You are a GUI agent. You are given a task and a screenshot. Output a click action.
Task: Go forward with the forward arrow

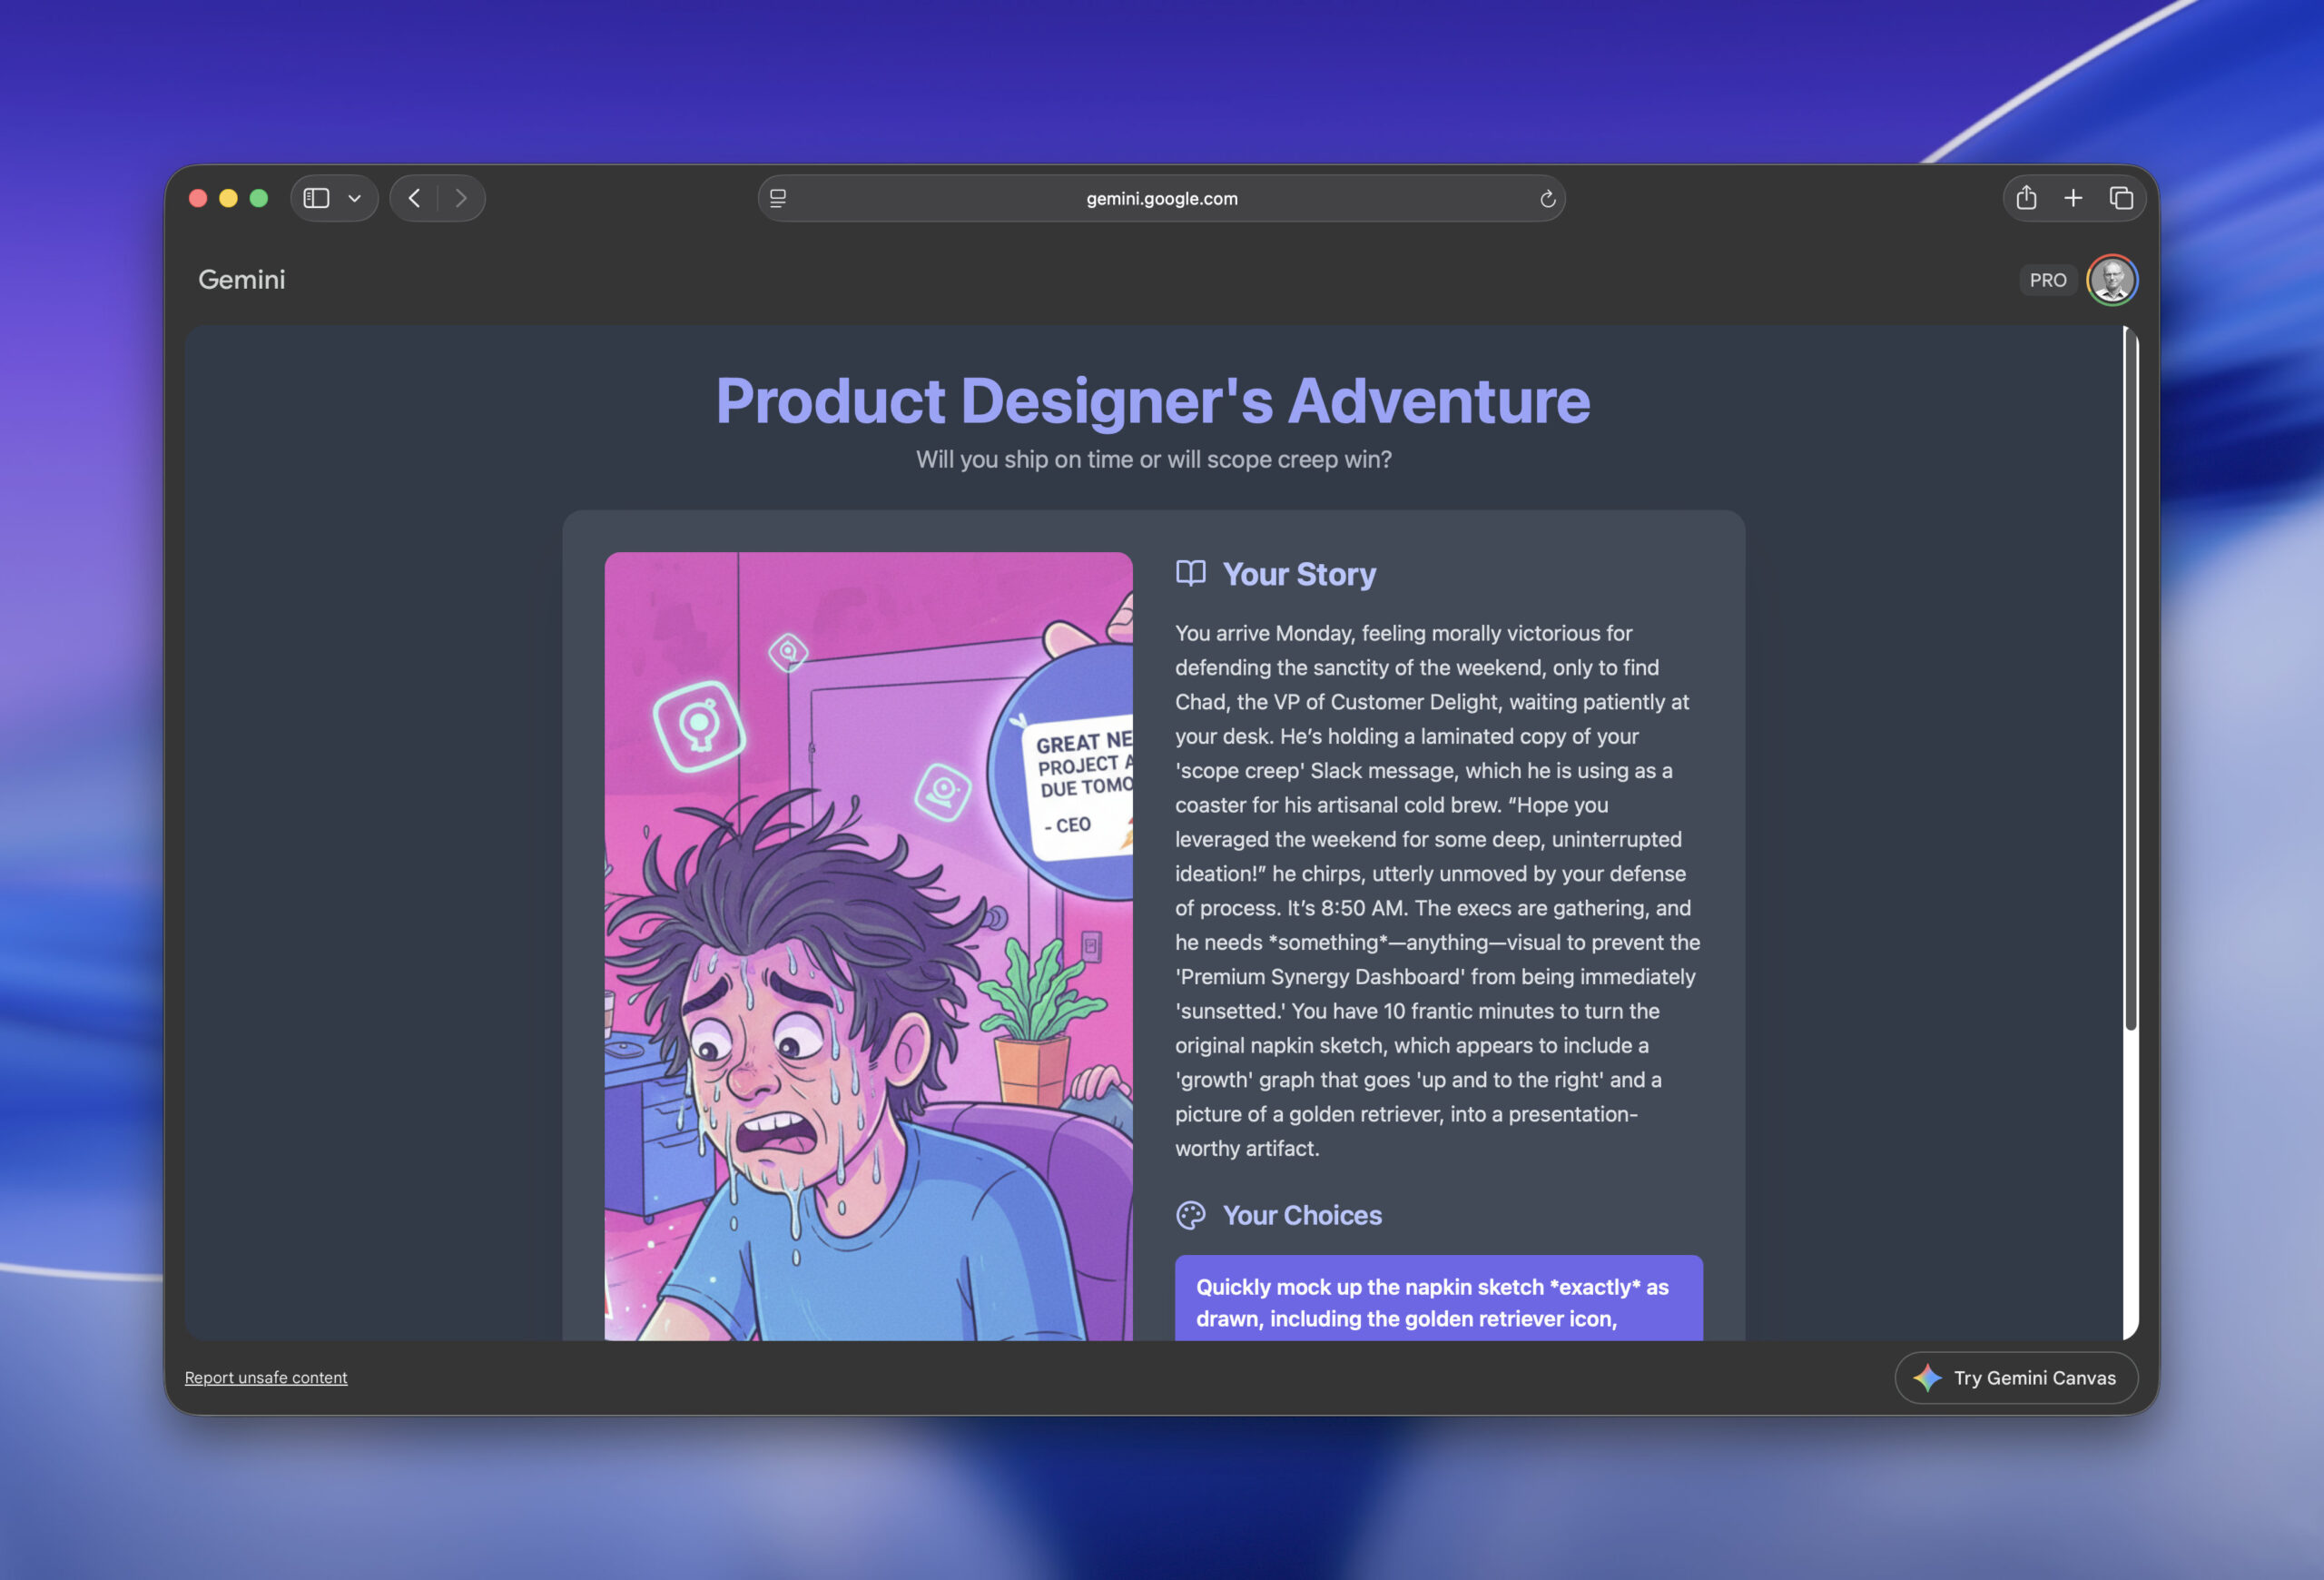461,198
